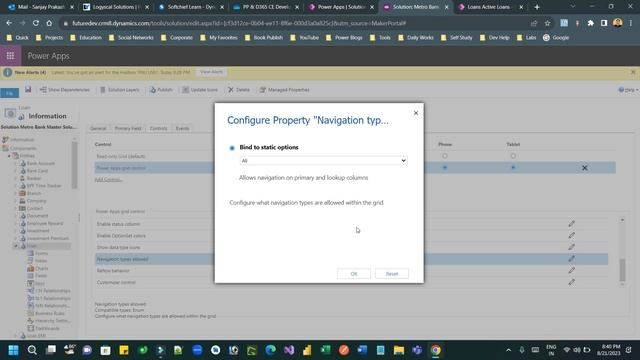The image size is (640, 360).
Task: Edit the Enable OptionSet colors property
Action: [x=571, y=236]
